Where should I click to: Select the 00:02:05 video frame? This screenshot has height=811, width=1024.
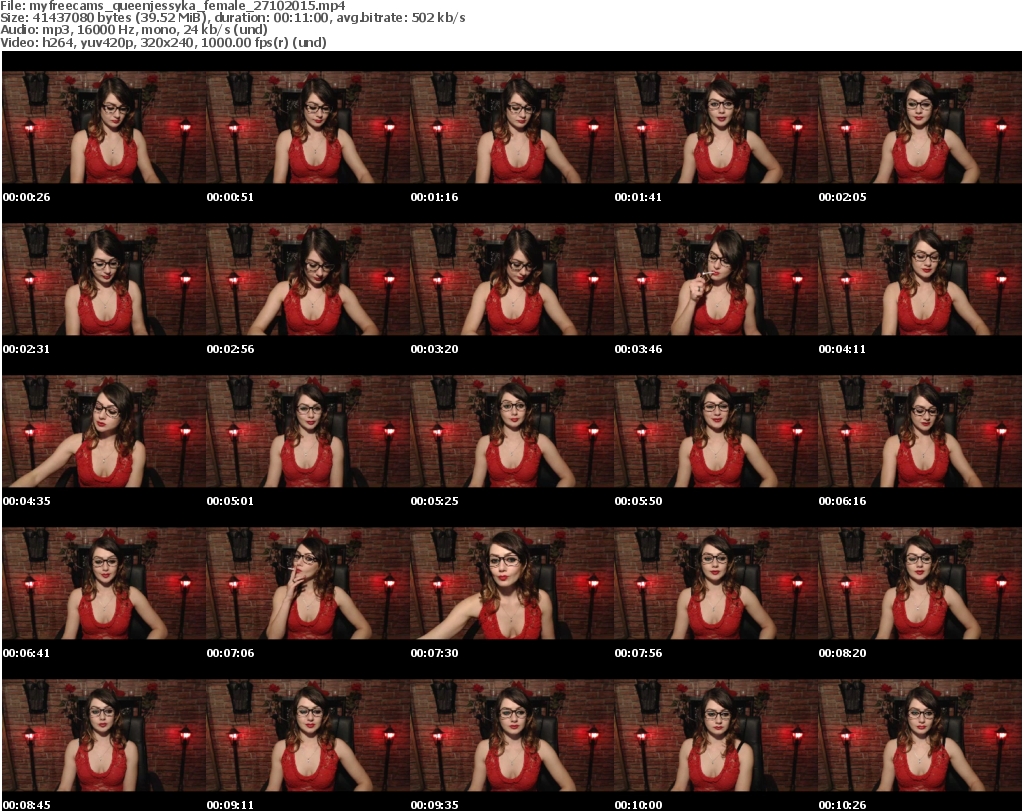[x=920, y=127]
